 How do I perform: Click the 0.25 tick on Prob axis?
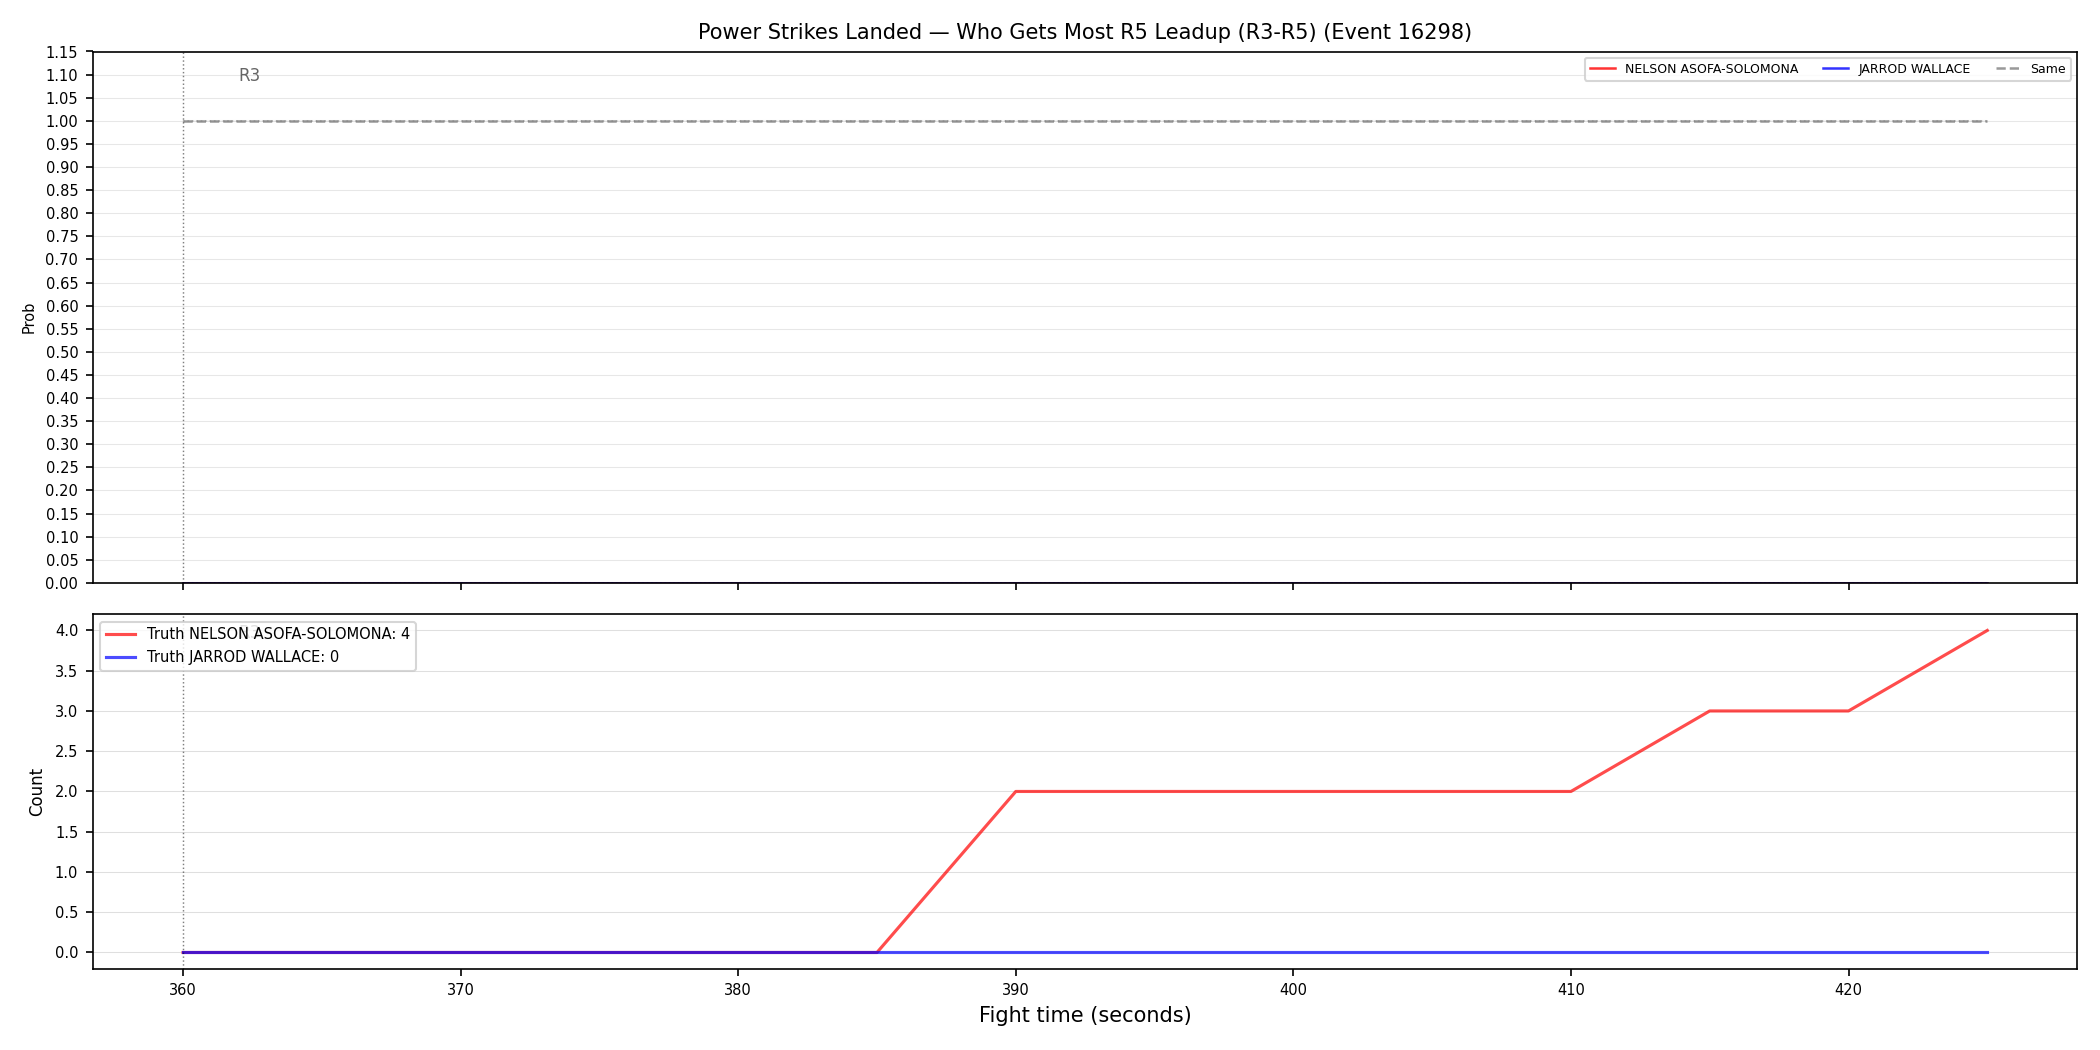pos(62,468)
